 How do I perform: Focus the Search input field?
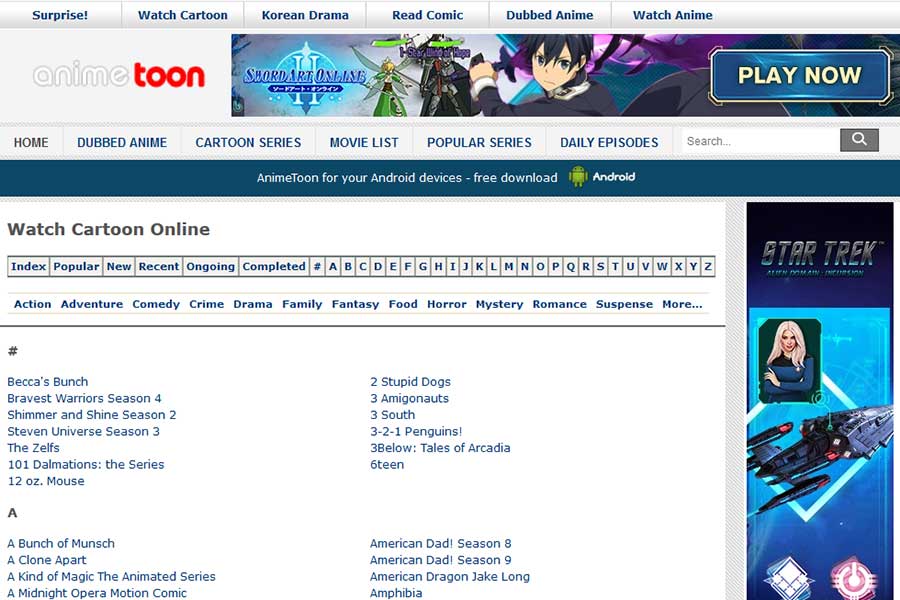click(761, 141)
